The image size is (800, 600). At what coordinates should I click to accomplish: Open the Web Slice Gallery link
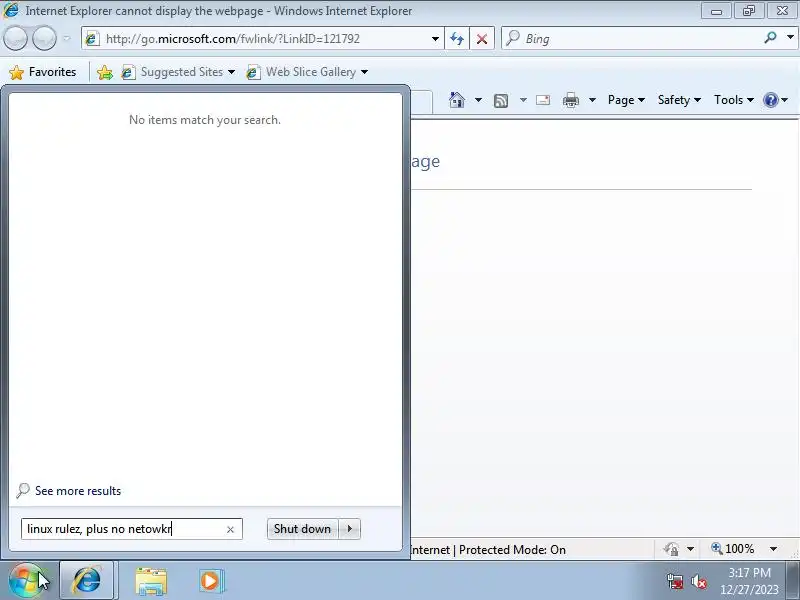[307, 72]
